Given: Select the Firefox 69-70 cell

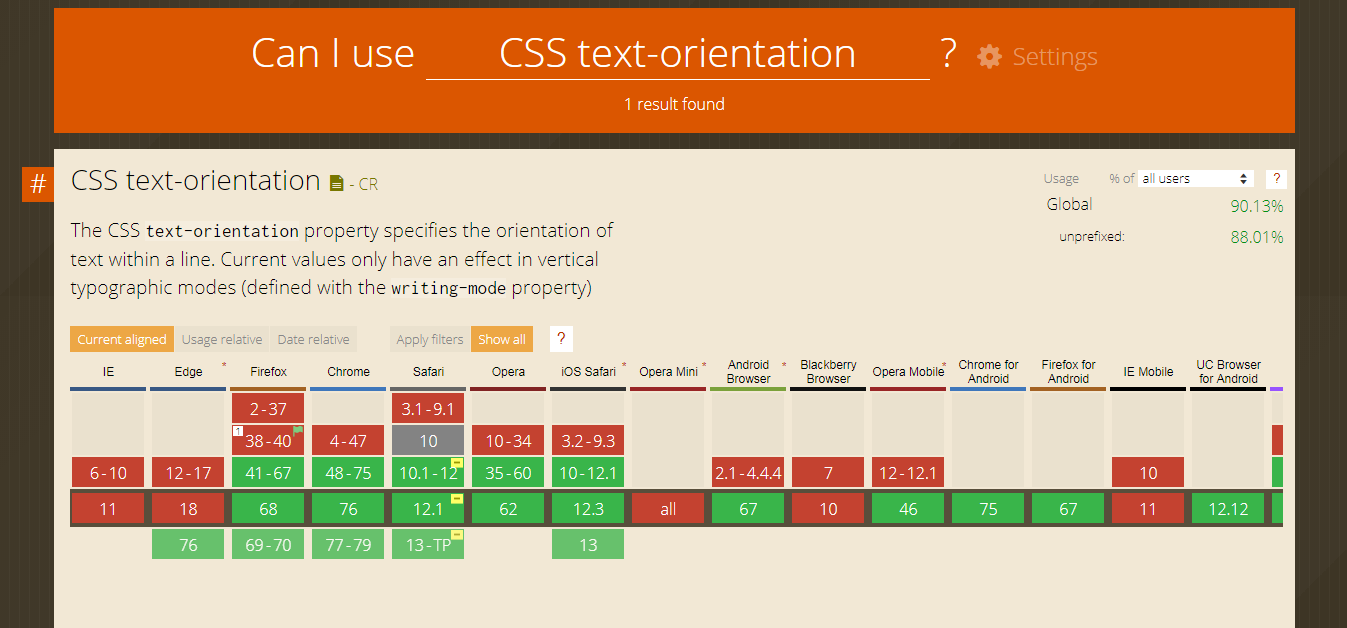Looking at the screenshot, I should [268, 545].
